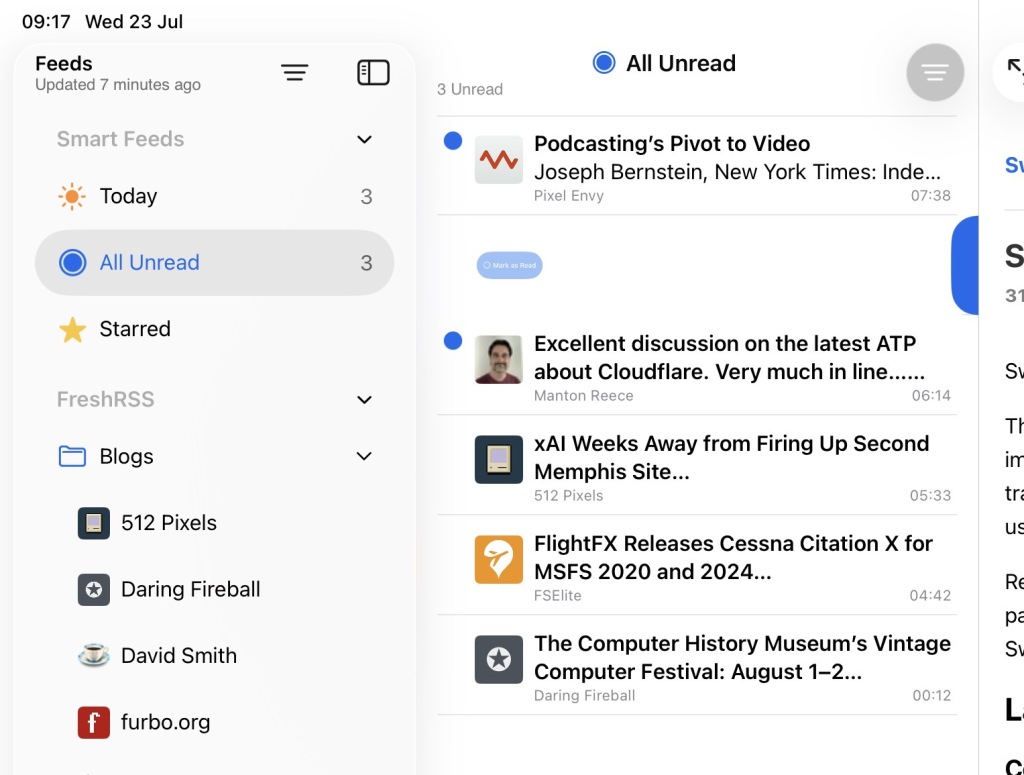
Task: Toggle unread dot on Excellent discussion article
Action: [x=453, y=340]
